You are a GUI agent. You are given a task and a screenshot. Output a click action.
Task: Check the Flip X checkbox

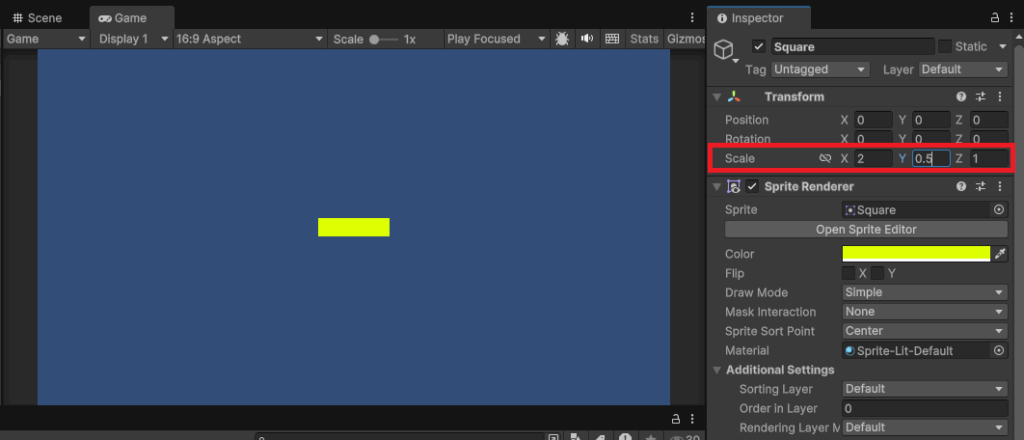(848, 273)
